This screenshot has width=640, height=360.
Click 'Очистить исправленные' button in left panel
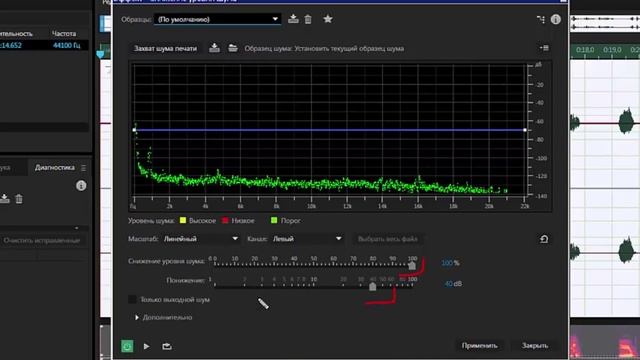pyautogui.click(x=42, y=240)
